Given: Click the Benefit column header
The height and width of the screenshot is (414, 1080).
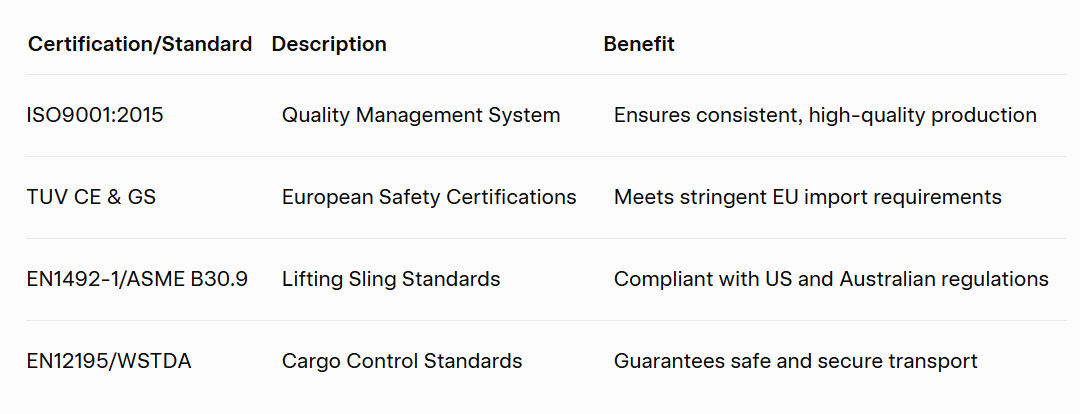Looking at the screenshot, I should click(x=639, y=44).
